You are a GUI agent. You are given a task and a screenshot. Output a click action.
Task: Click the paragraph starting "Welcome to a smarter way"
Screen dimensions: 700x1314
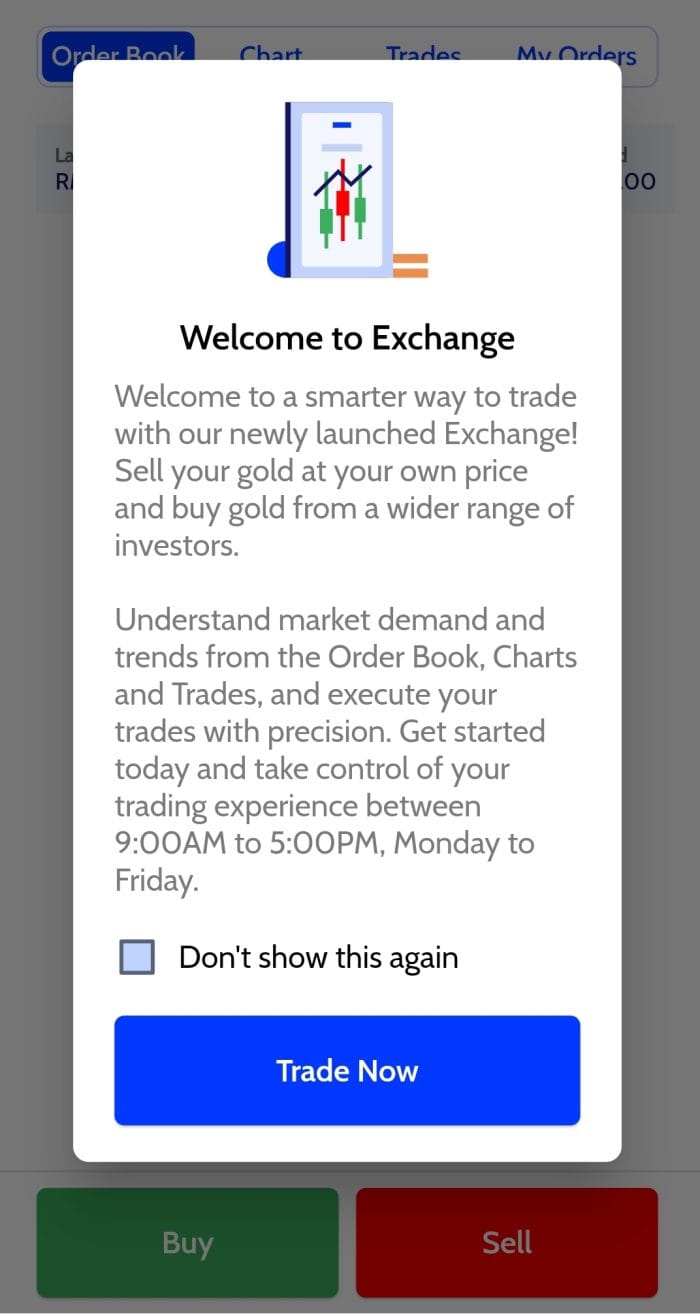[x=347, y=471]
